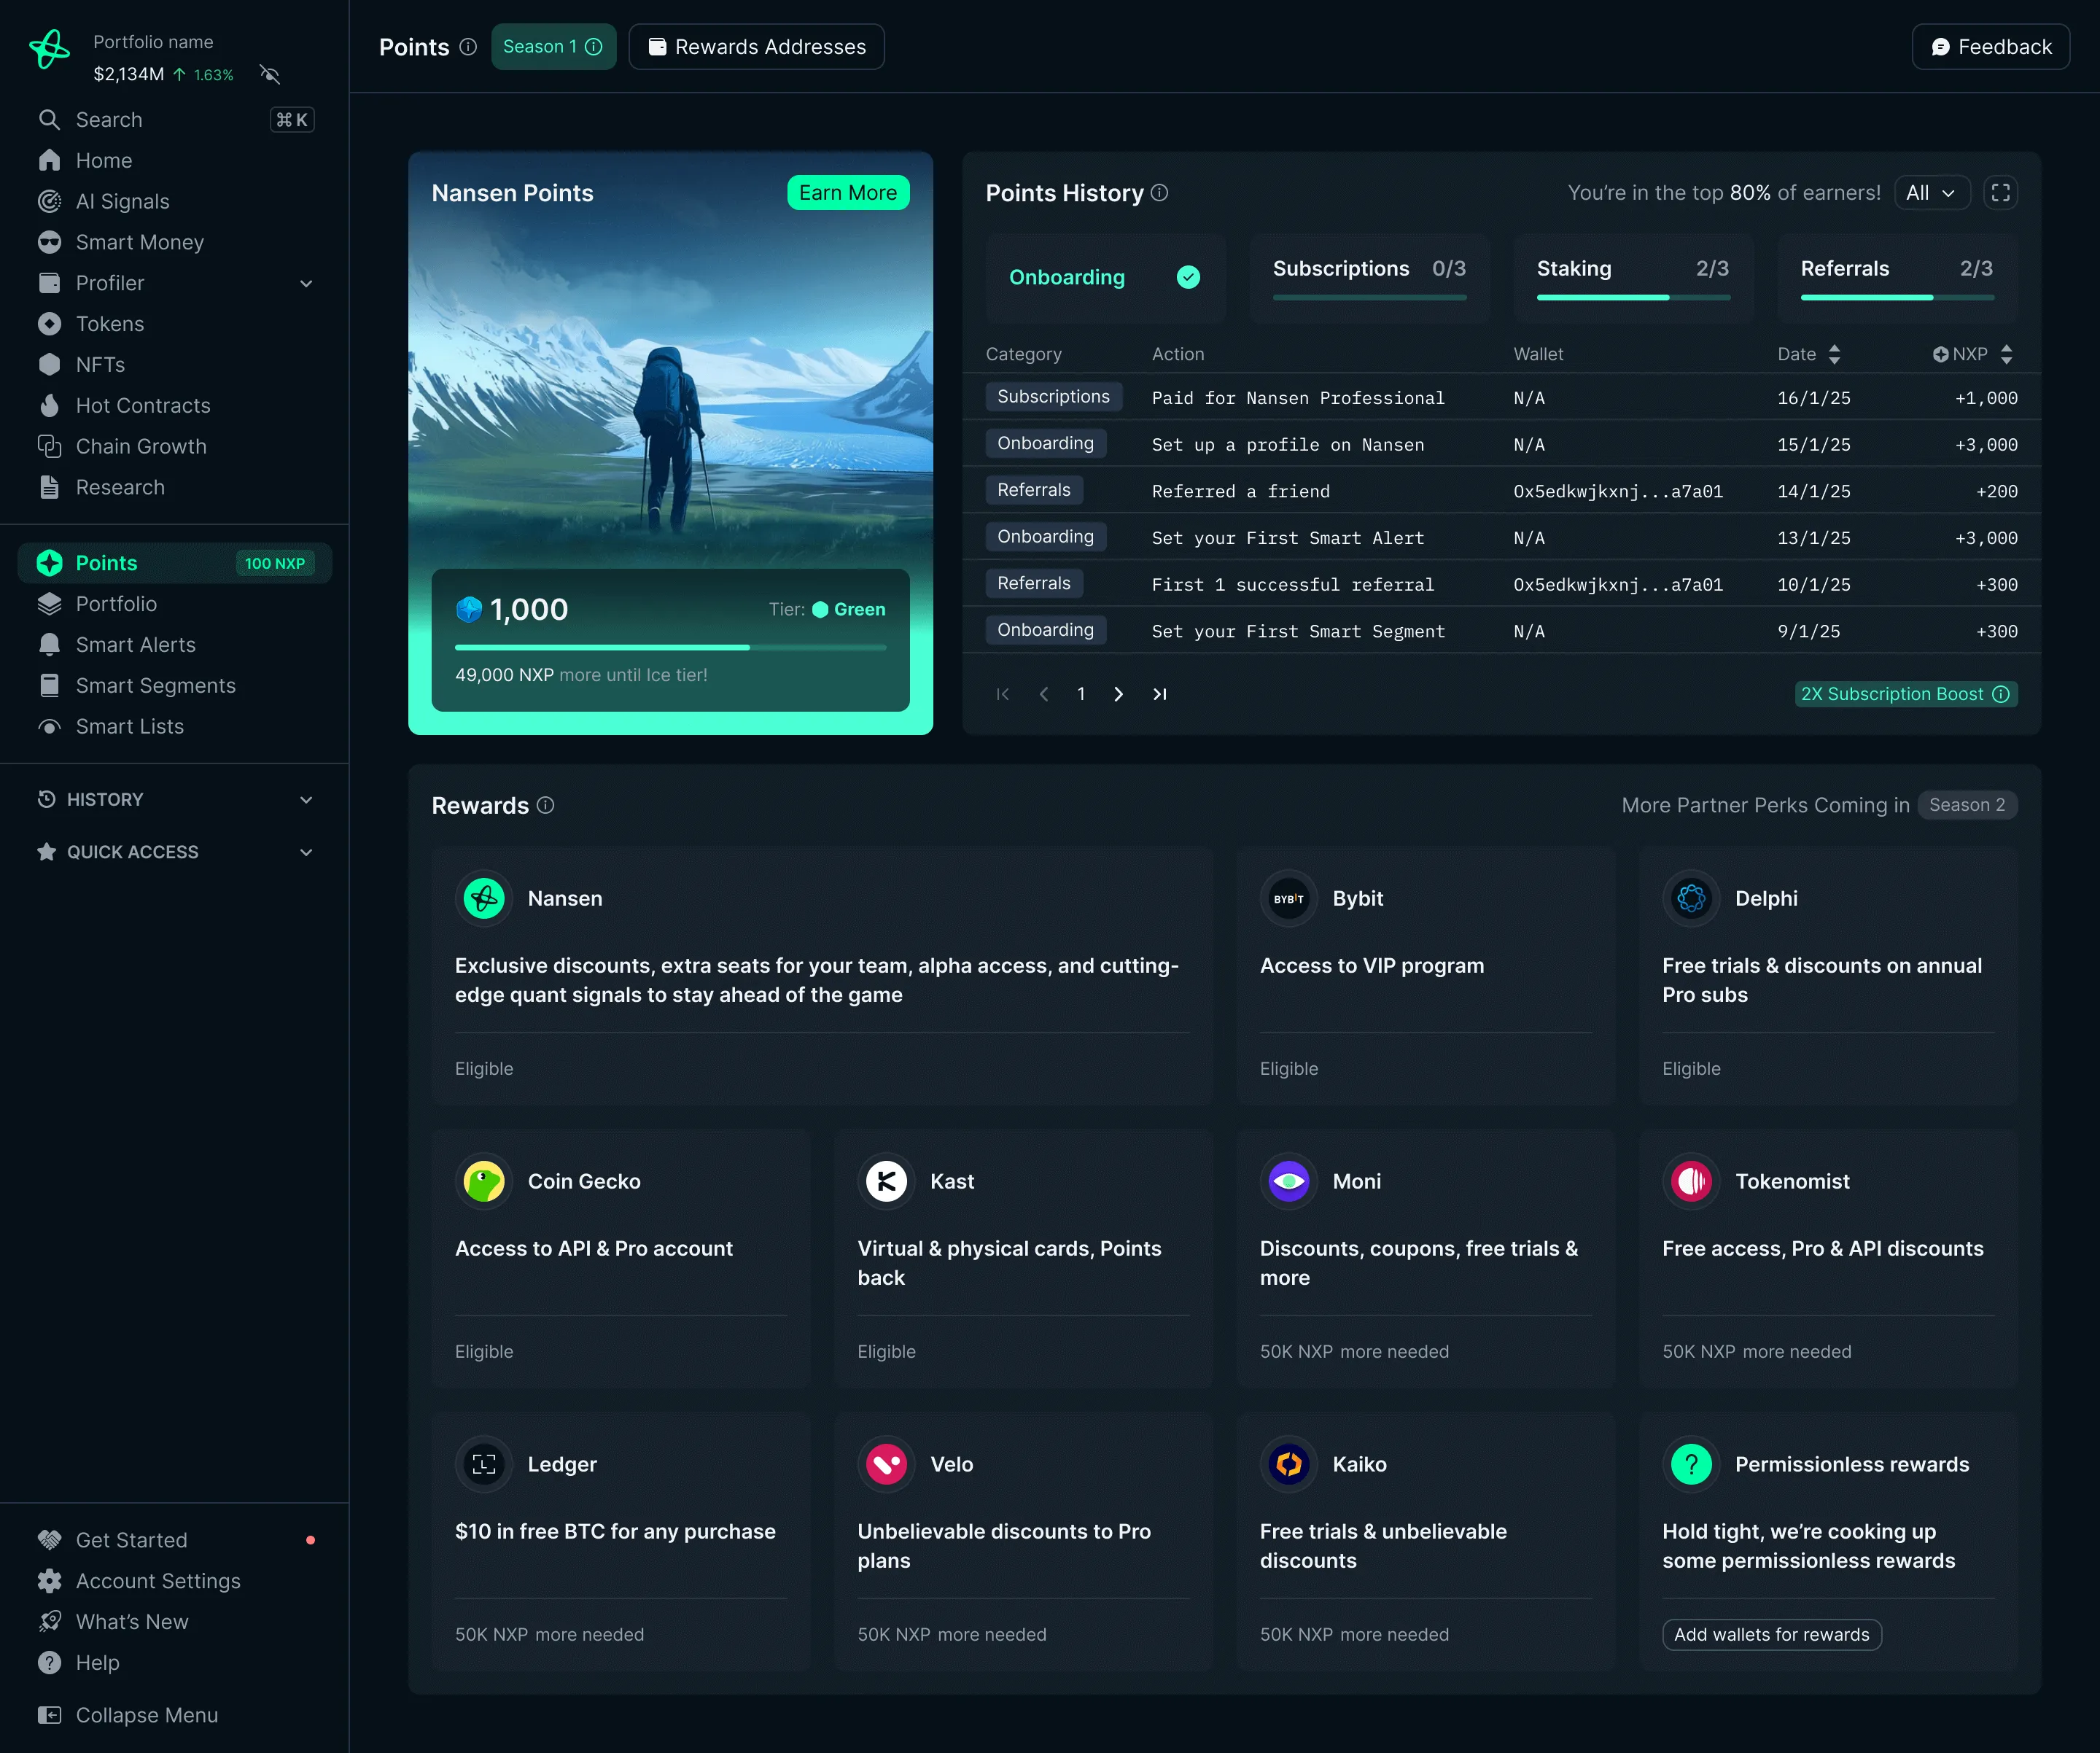
Task: Sort table by NXP column
Action: click(2006, 354)
